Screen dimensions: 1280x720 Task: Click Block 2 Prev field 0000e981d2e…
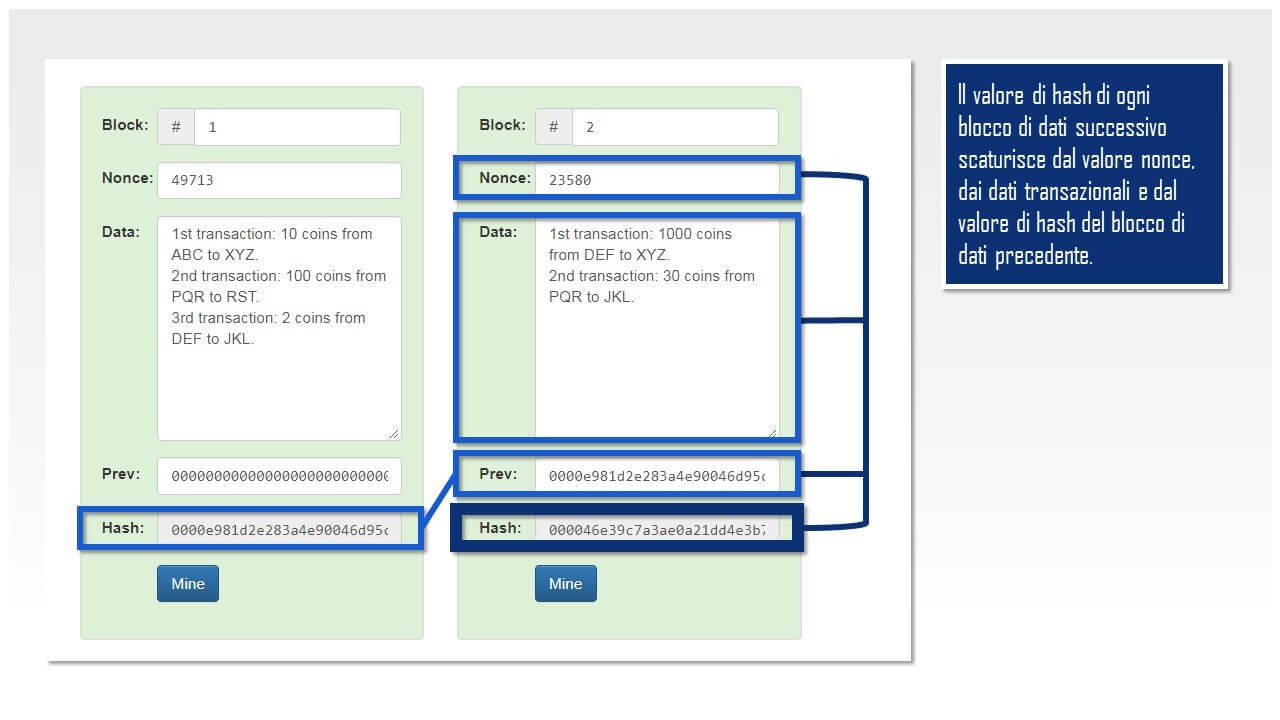pyautogui.click(x=656, y=476)
